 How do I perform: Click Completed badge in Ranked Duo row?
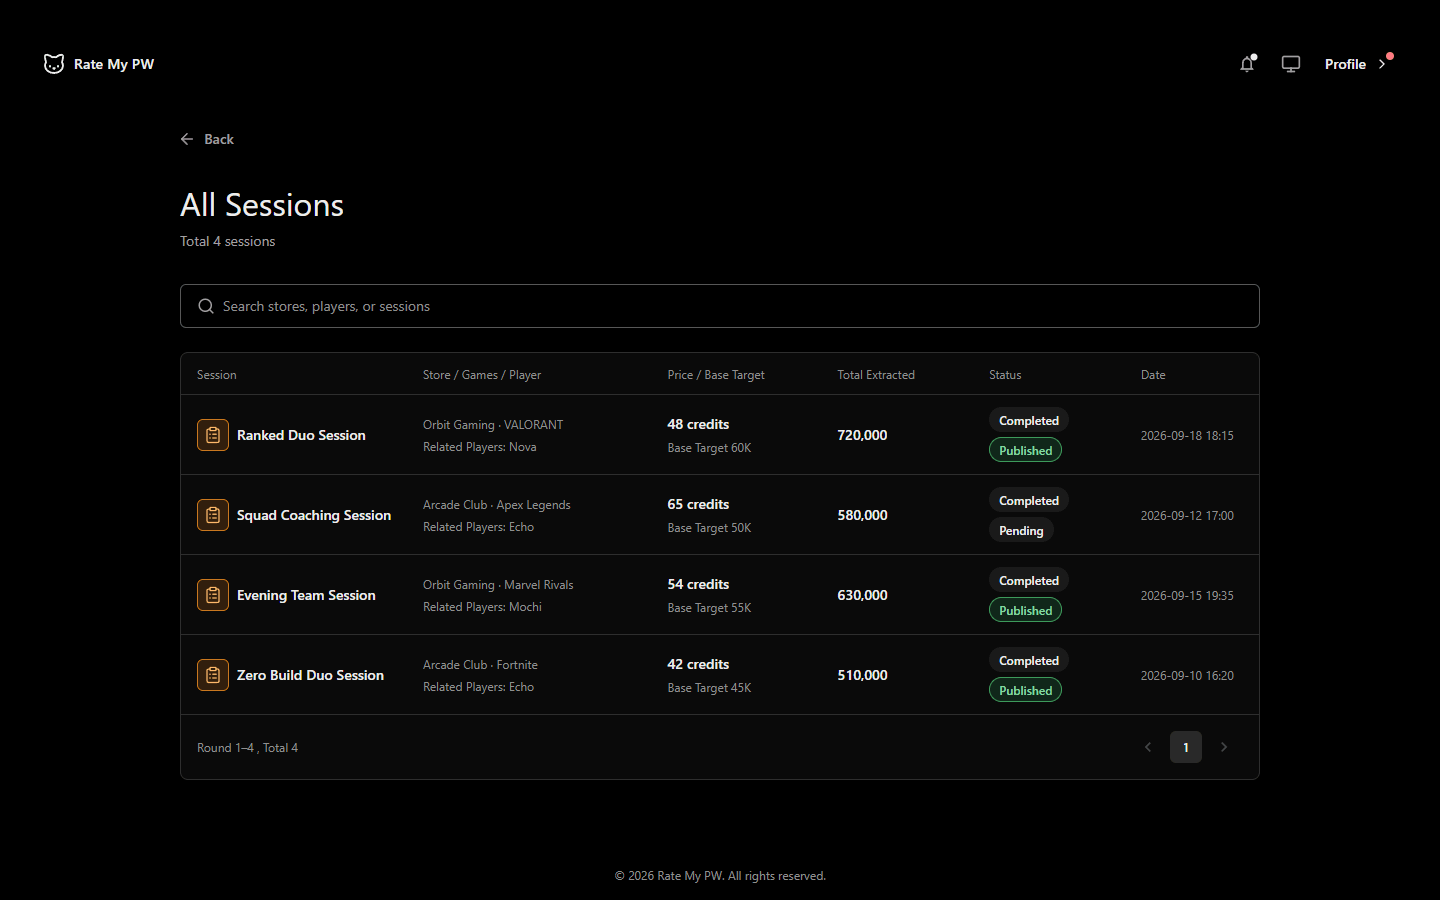pos(1029,420)
